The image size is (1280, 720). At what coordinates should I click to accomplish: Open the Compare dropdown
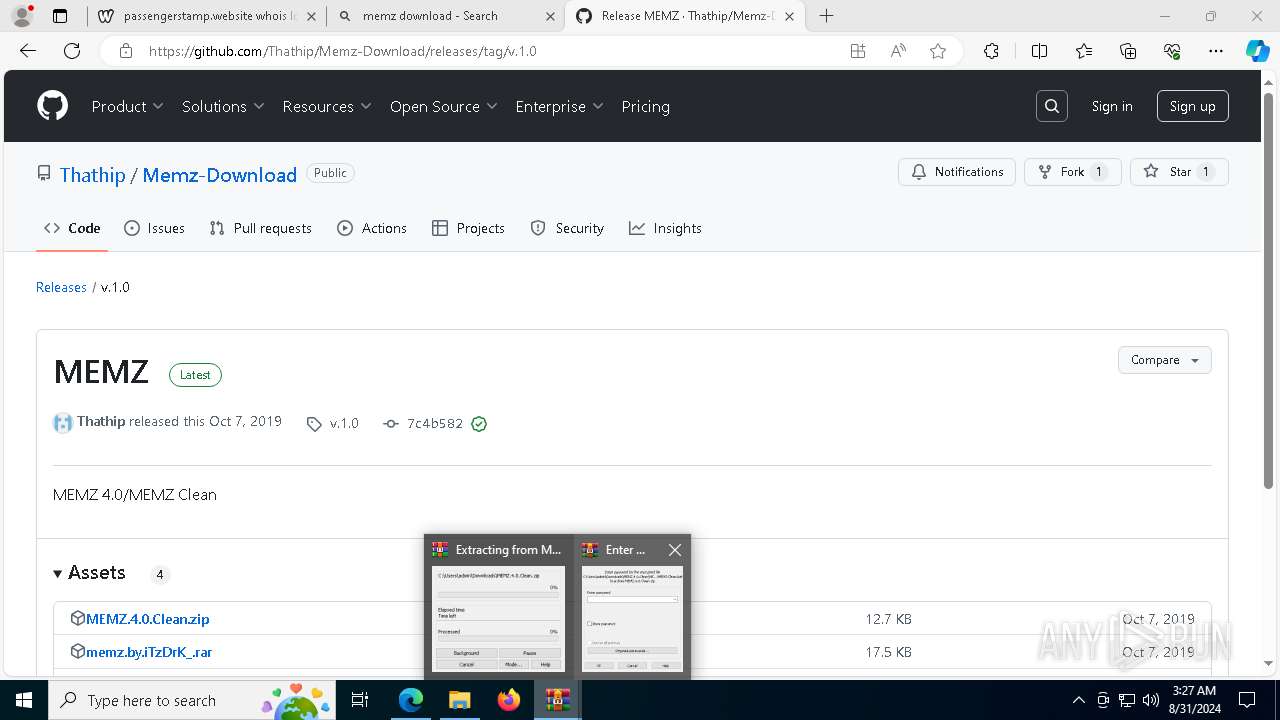point(1165,360)
